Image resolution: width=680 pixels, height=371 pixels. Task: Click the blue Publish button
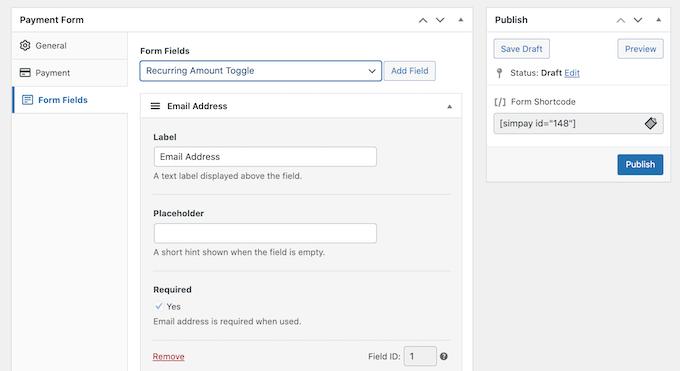coord(640,164)
